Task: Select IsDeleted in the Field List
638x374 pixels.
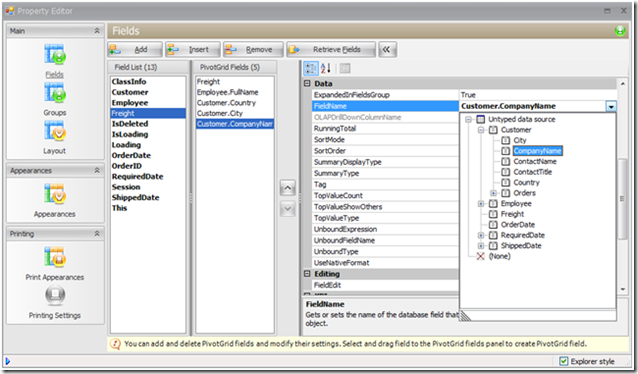Action: (x=148, y=124)
